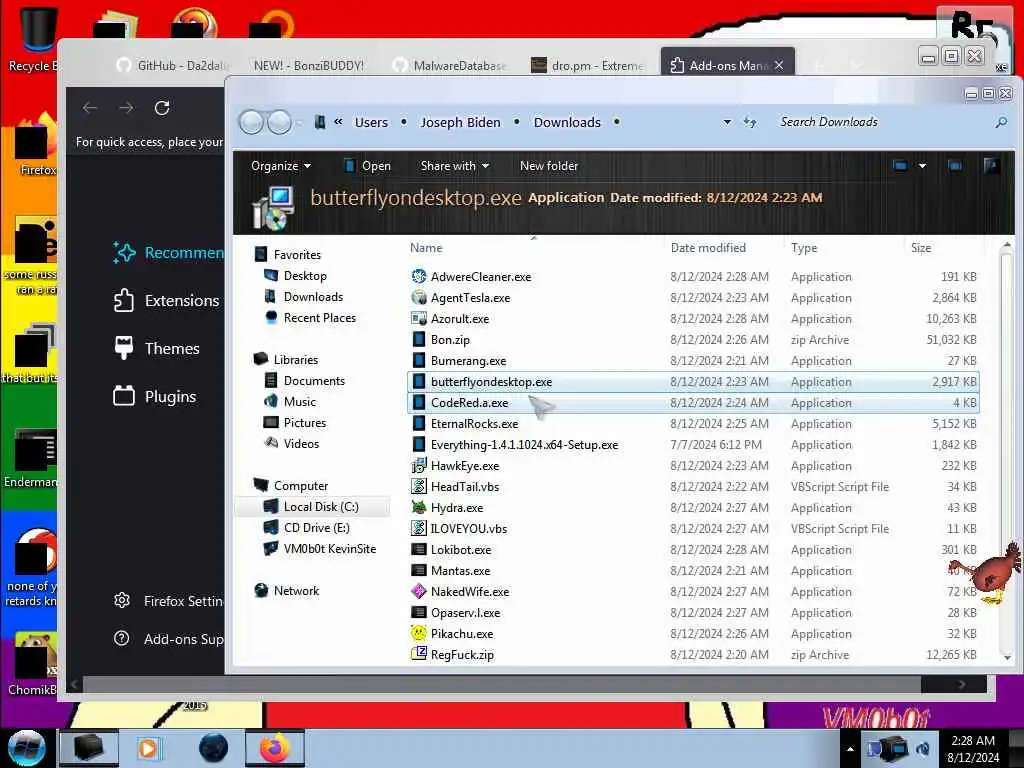Screen dimensions: 1024x768
Task: Select Local Disk (C:) in navigation tree
Action: [x=321, y=506]
